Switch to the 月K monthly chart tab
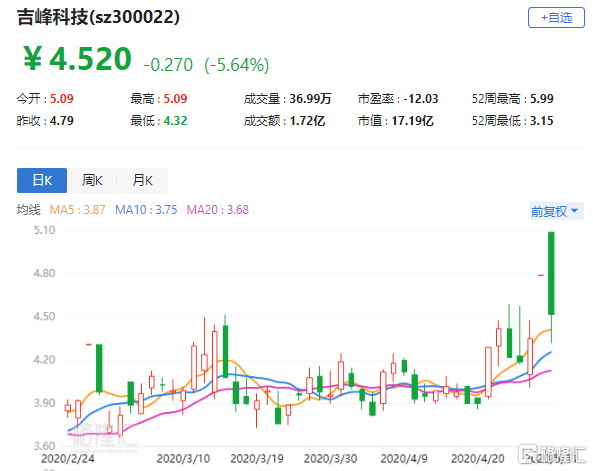 [x=142, y=180]
